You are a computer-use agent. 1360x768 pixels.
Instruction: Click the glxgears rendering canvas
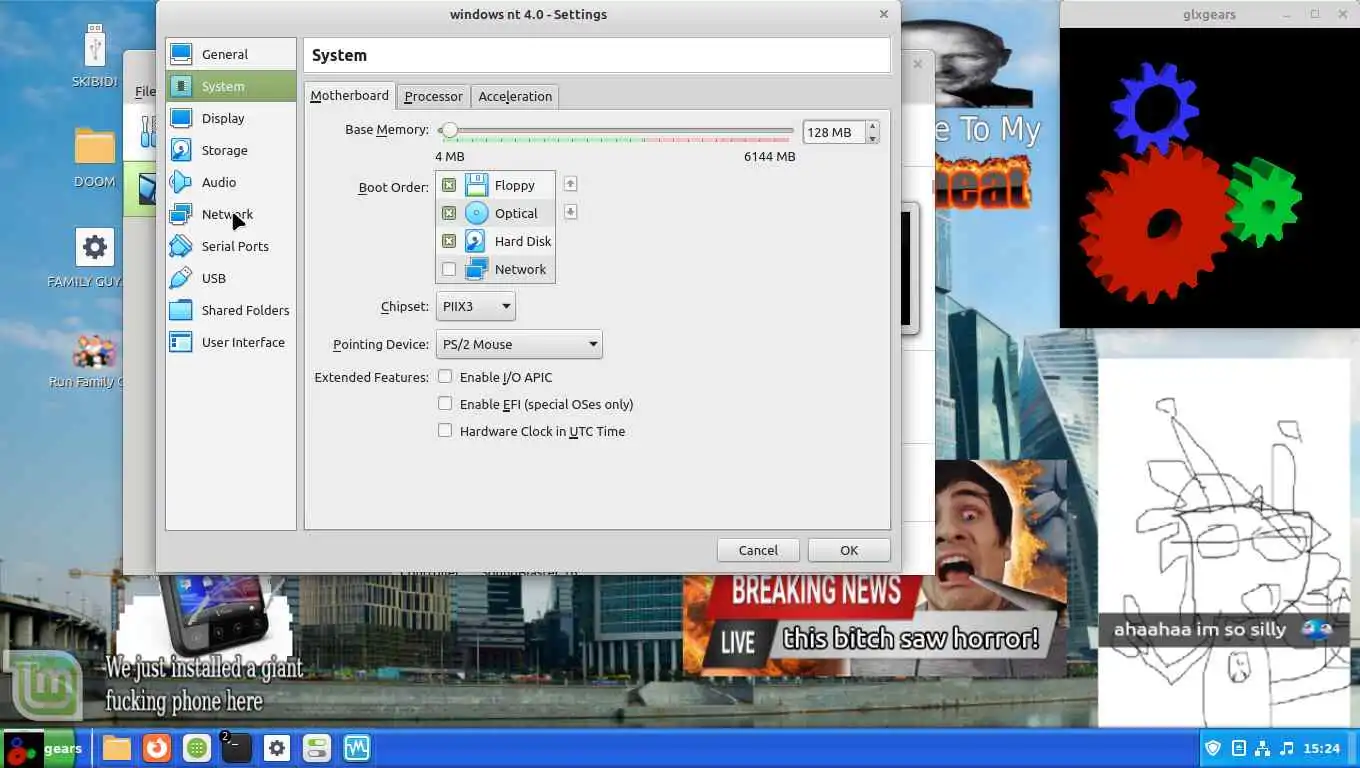tap(1209, 178)
